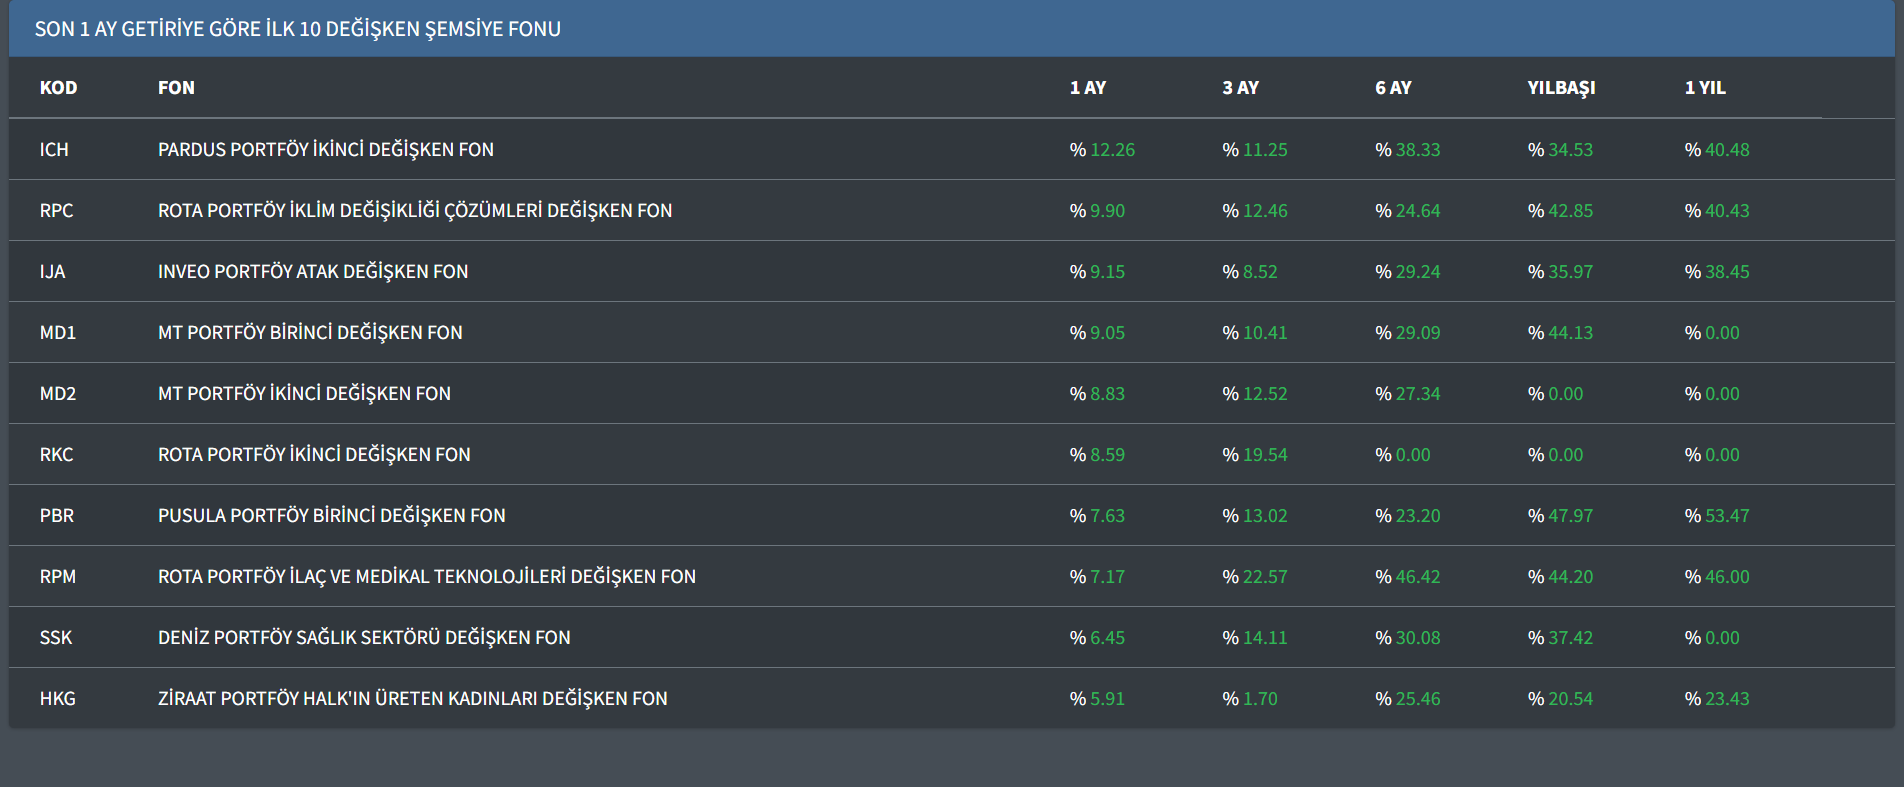This screenshot has width=1904, height=787.
Task: Open ROTA PORTFÖY İKİNCİ DEĞİŞKEN FON
Action: pyautogui.click(x=314, y=455)
